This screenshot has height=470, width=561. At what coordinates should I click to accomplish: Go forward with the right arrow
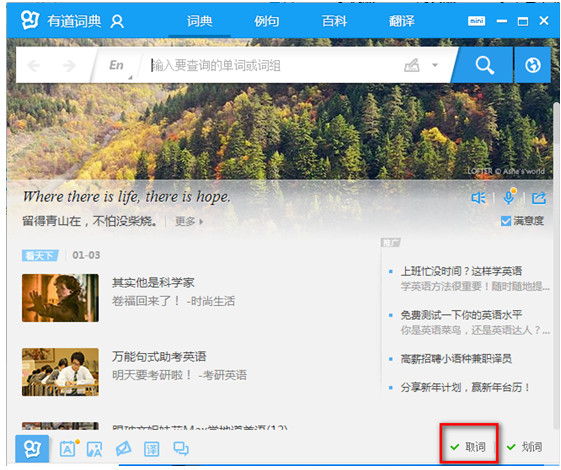69,65
